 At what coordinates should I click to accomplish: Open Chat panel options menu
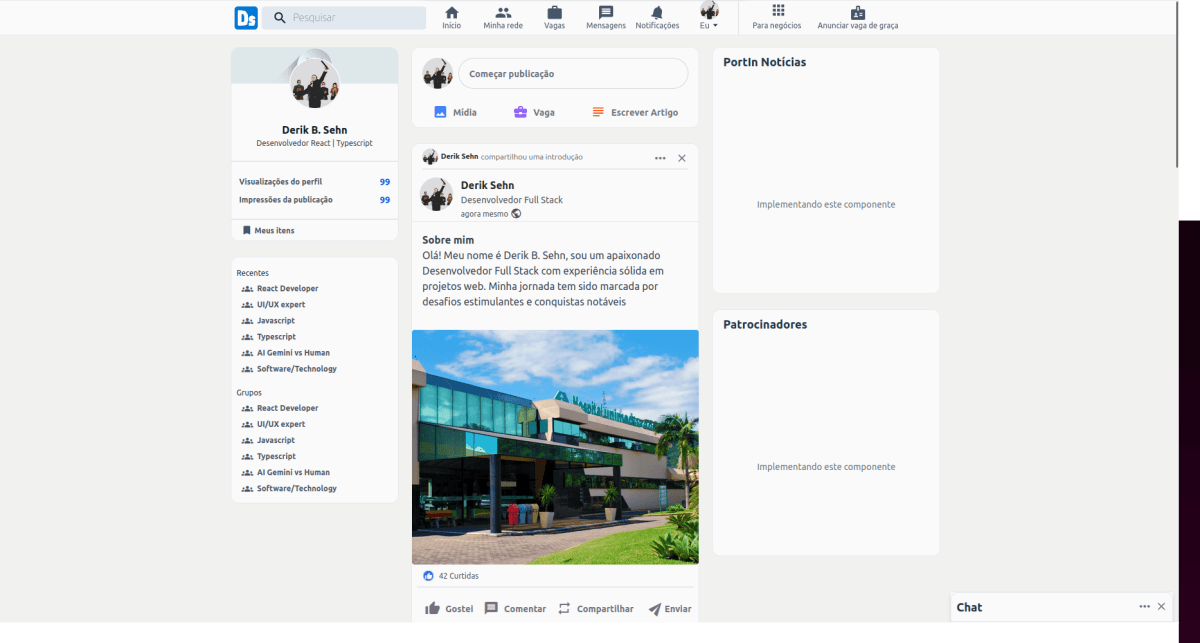pyautogui.click(x=1144, y=607)
